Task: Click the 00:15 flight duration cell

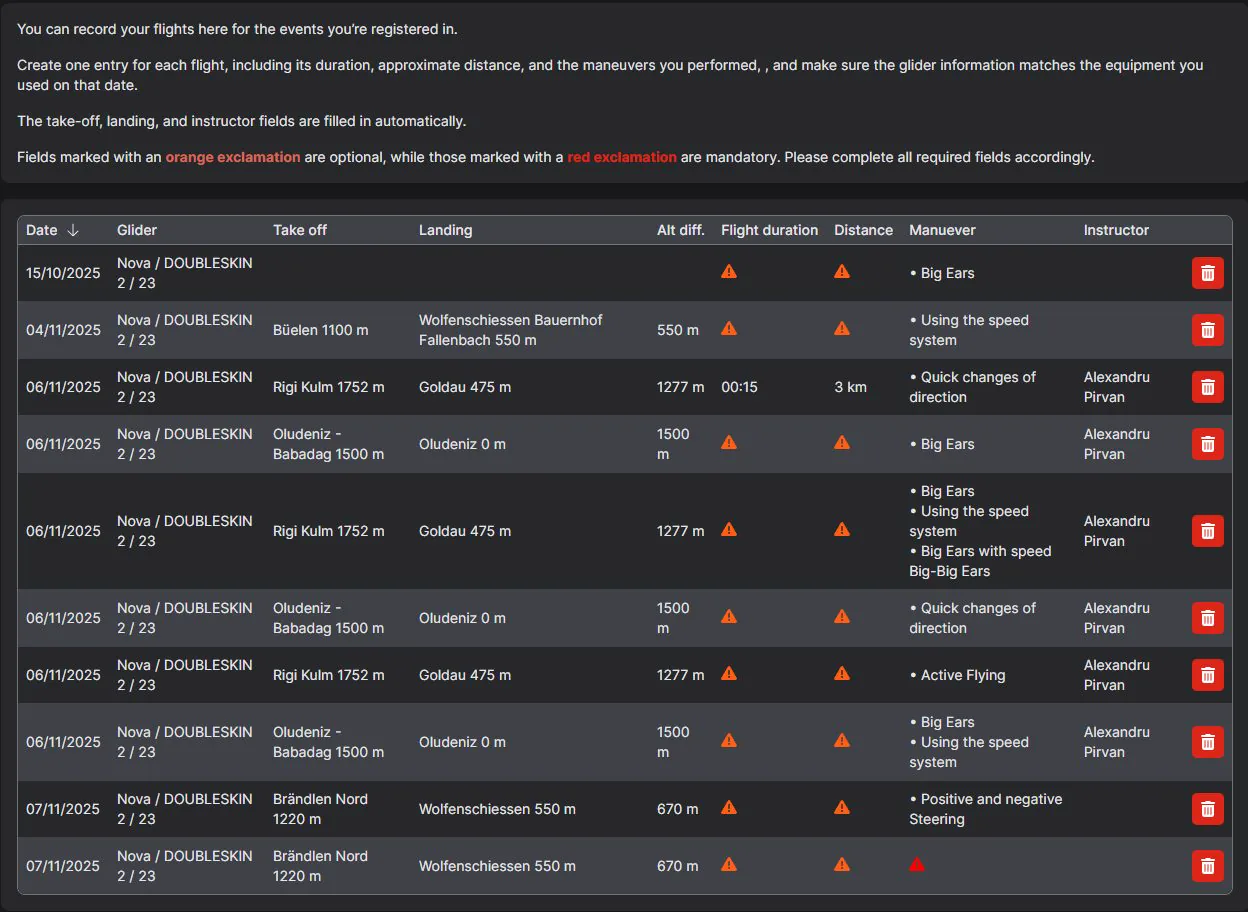Action: tap(739, 387)
